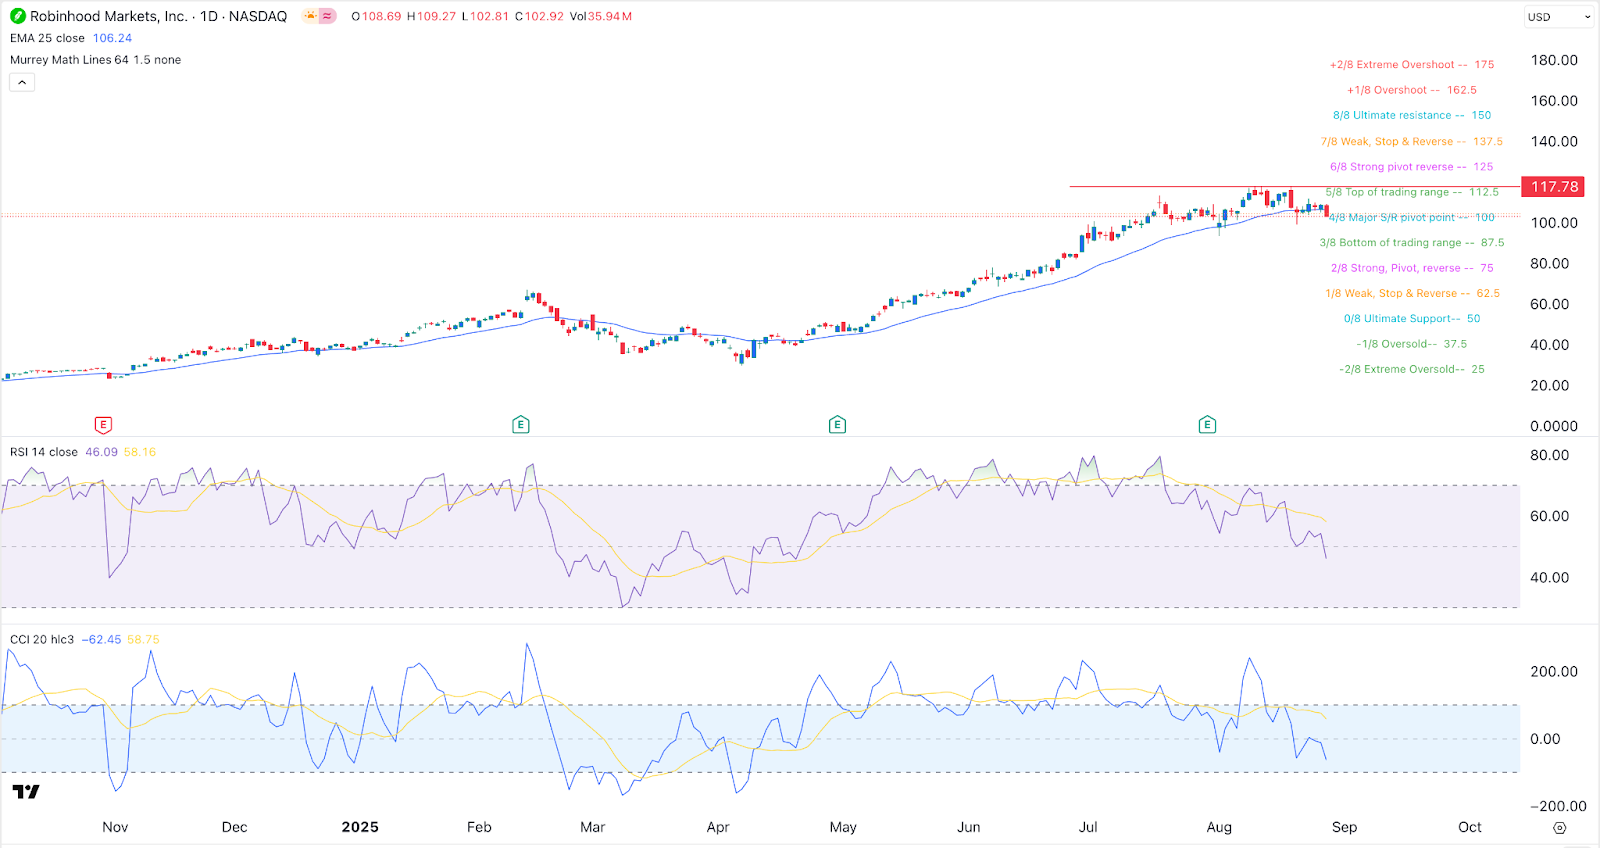Screen dimensions: 1600x848
Task: Click the February earnings E marker
Action: tap(520, 425)
